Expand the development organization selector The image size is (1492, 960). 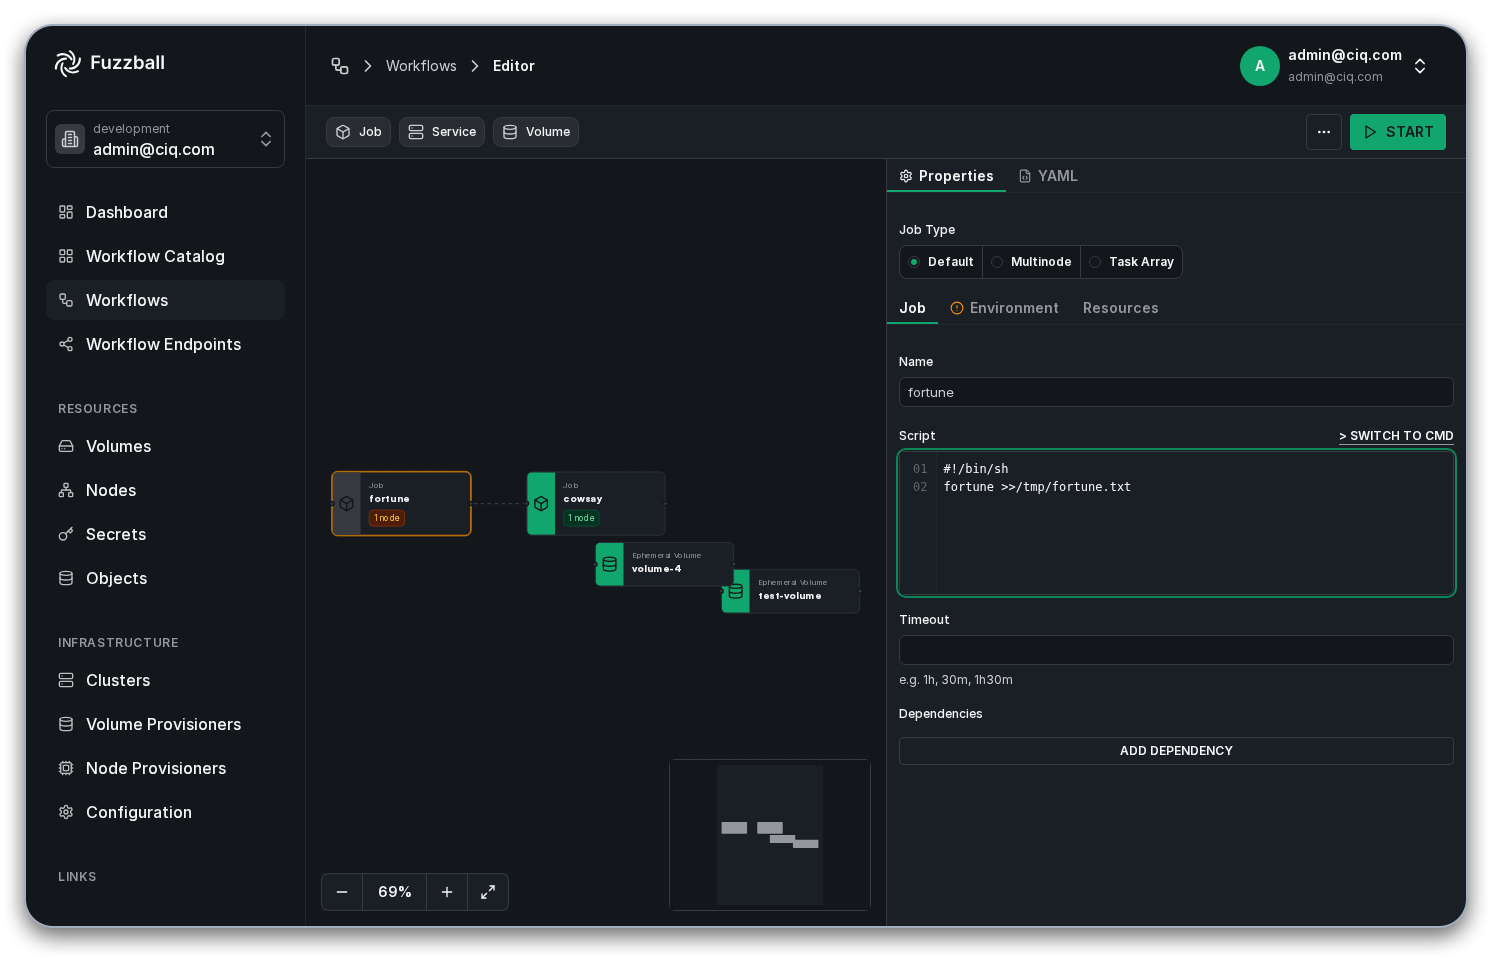click(x=166, y=139)
